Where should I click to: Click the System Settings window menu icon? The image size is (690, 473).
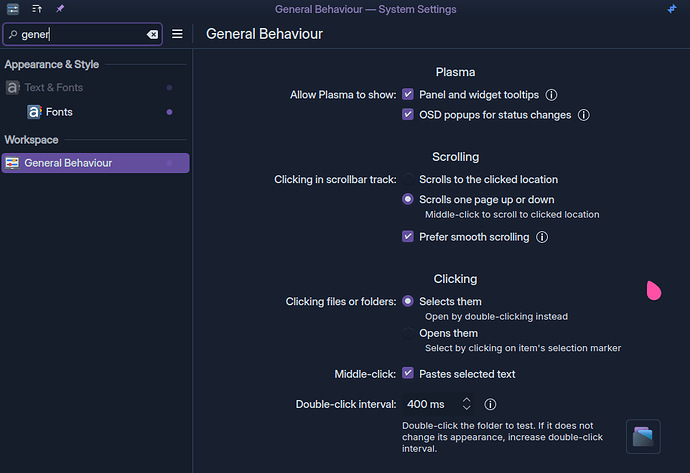click(x=13, y=9)
